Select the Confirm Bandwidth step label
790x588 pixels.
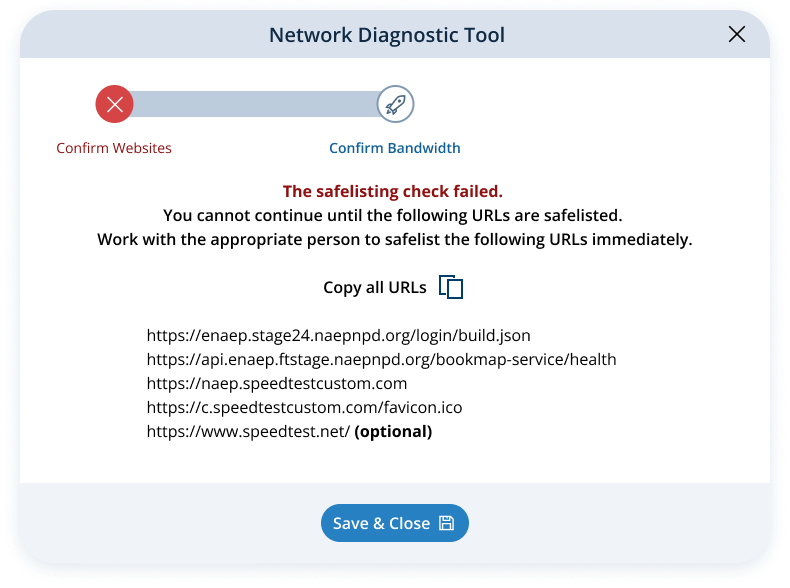tap(395, 148)
